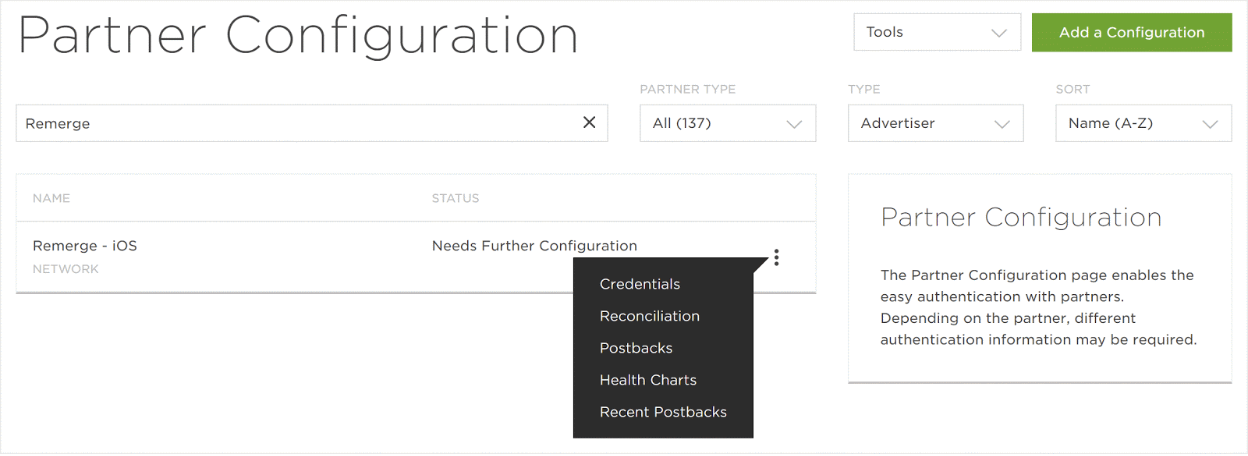This screenshot has width=1248, height=456.
Task: Open the three-dot options for Remerge - iOS
Action: (x=776, y=258)
